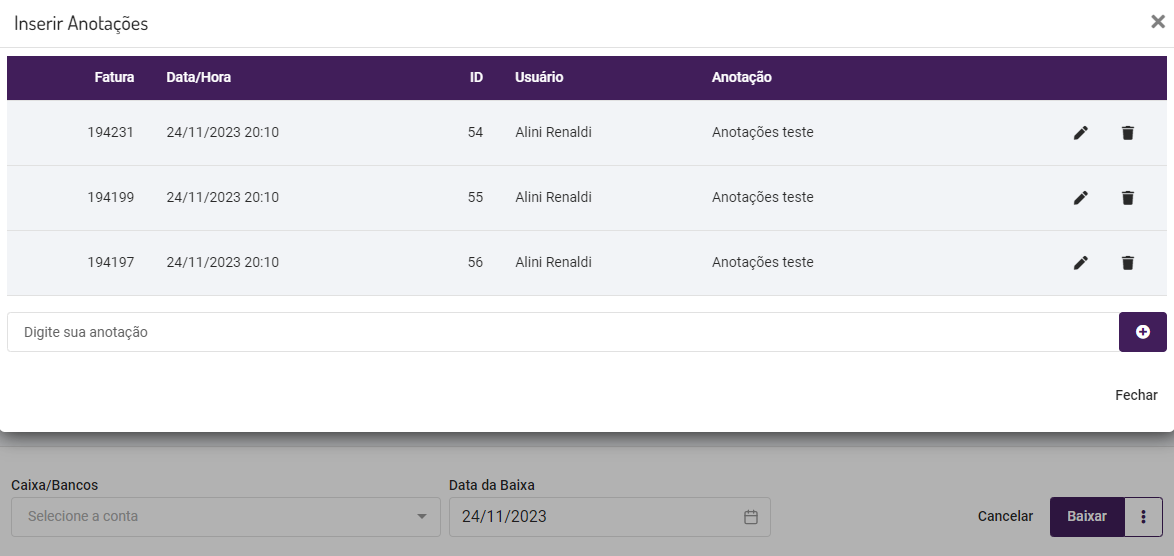1174x556 pixels.
Task: Delete annotation for invoice 194231
Action: point(1127,133)
